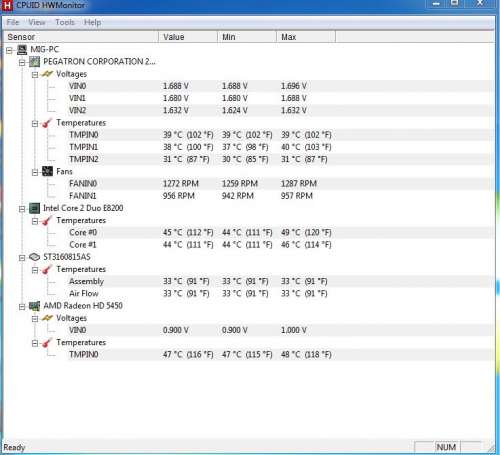
Task: Click the 942 RPM min fan value
Action: point(238,196)
